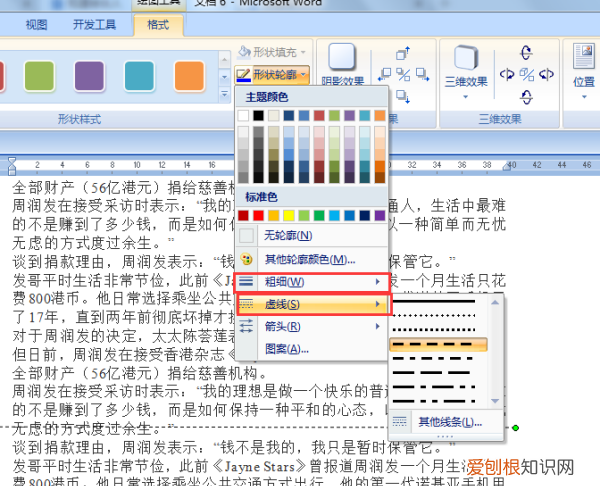This screenshot has width=600, height=486.
Task: Select the purple shape style swatch
Action: point(89,76)
